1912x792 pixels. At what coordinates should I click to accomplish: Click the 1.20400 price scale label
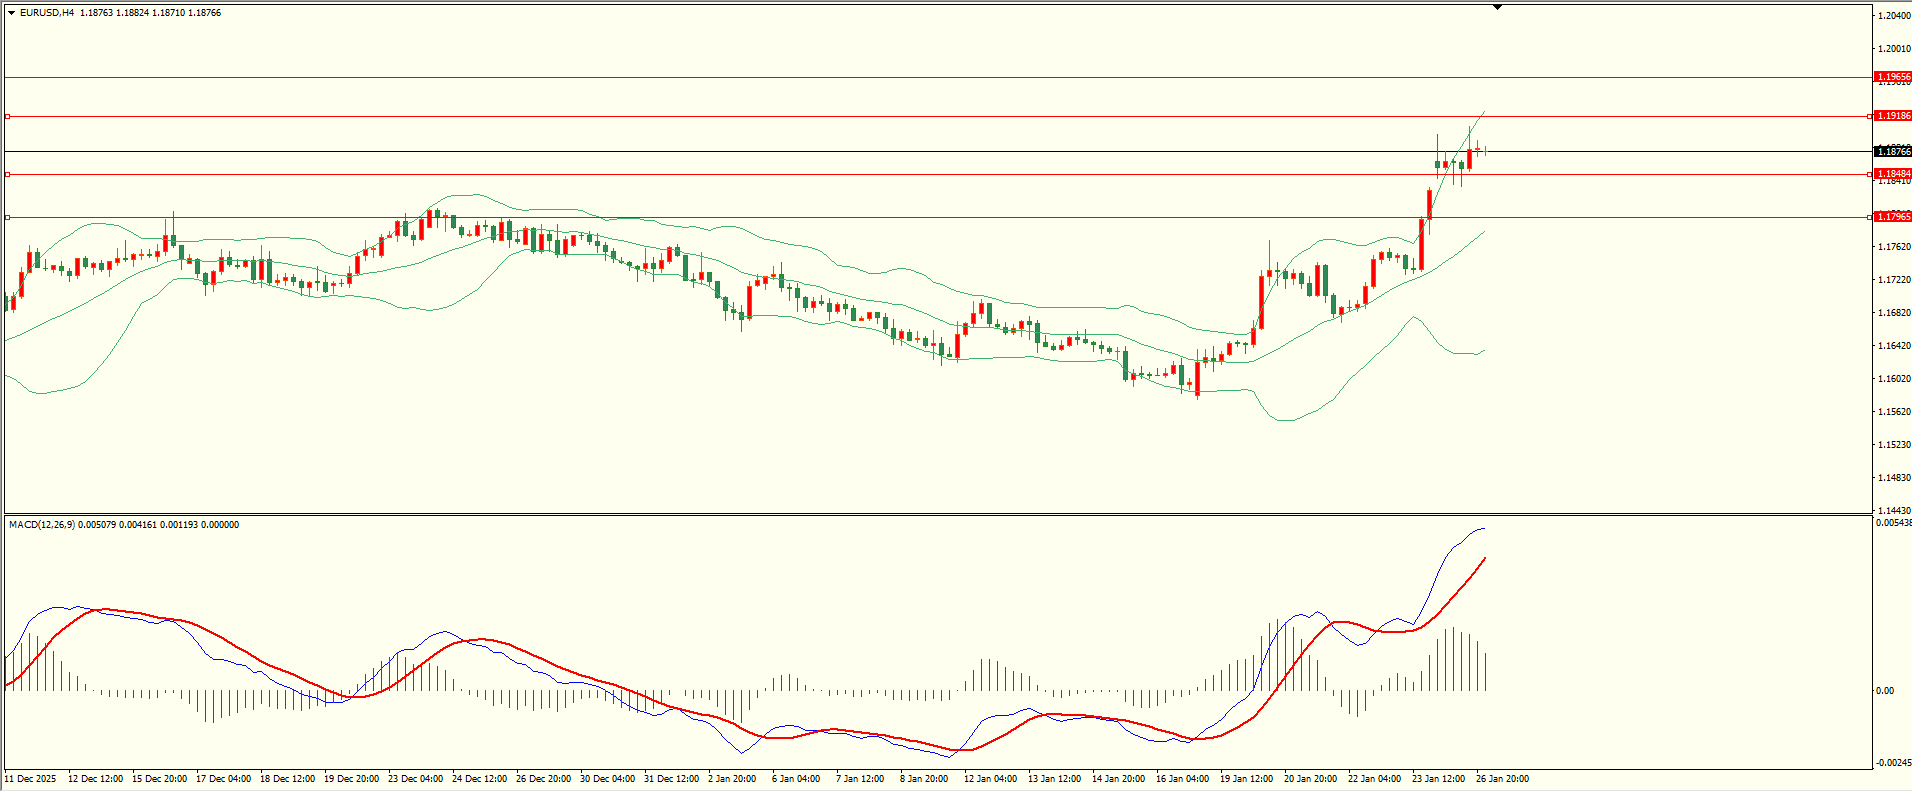coord(1894,16)
